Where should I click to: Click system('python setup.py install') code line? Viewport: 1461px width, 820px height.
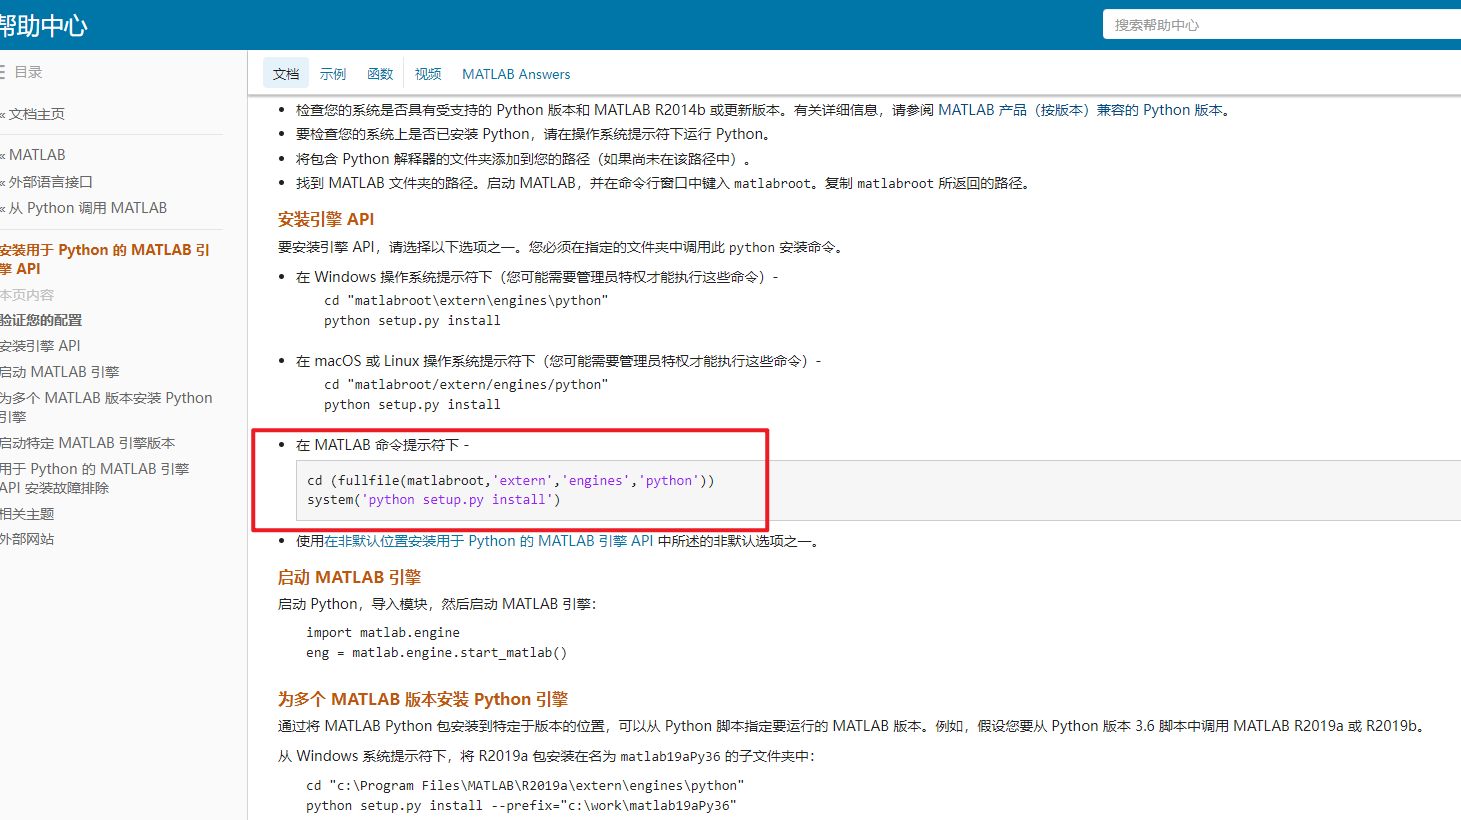pyautogui.click(x=434, y=500)
